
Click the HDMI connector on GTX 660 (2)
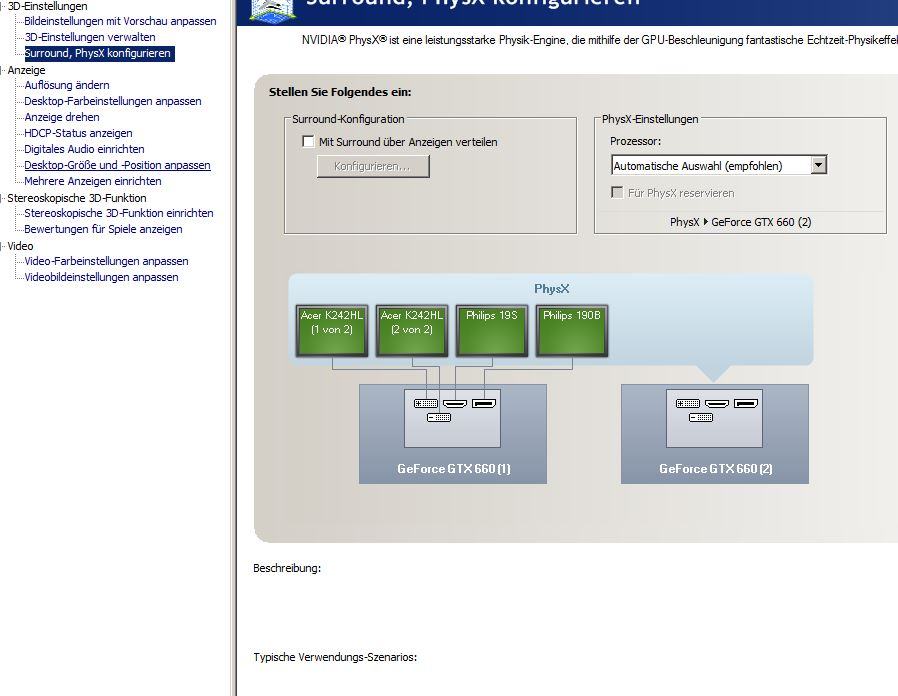(717, 404)
